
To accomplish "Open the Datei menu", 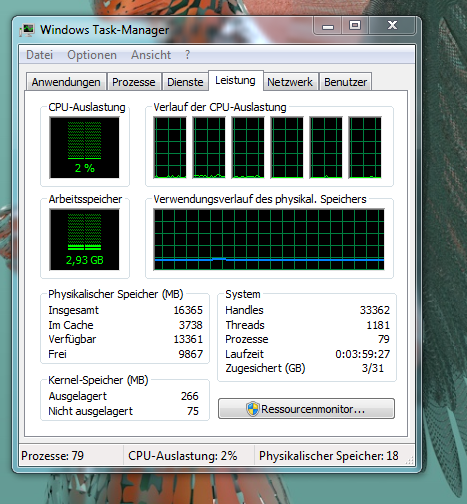I will pyautogui.click(x=39, y=55).
